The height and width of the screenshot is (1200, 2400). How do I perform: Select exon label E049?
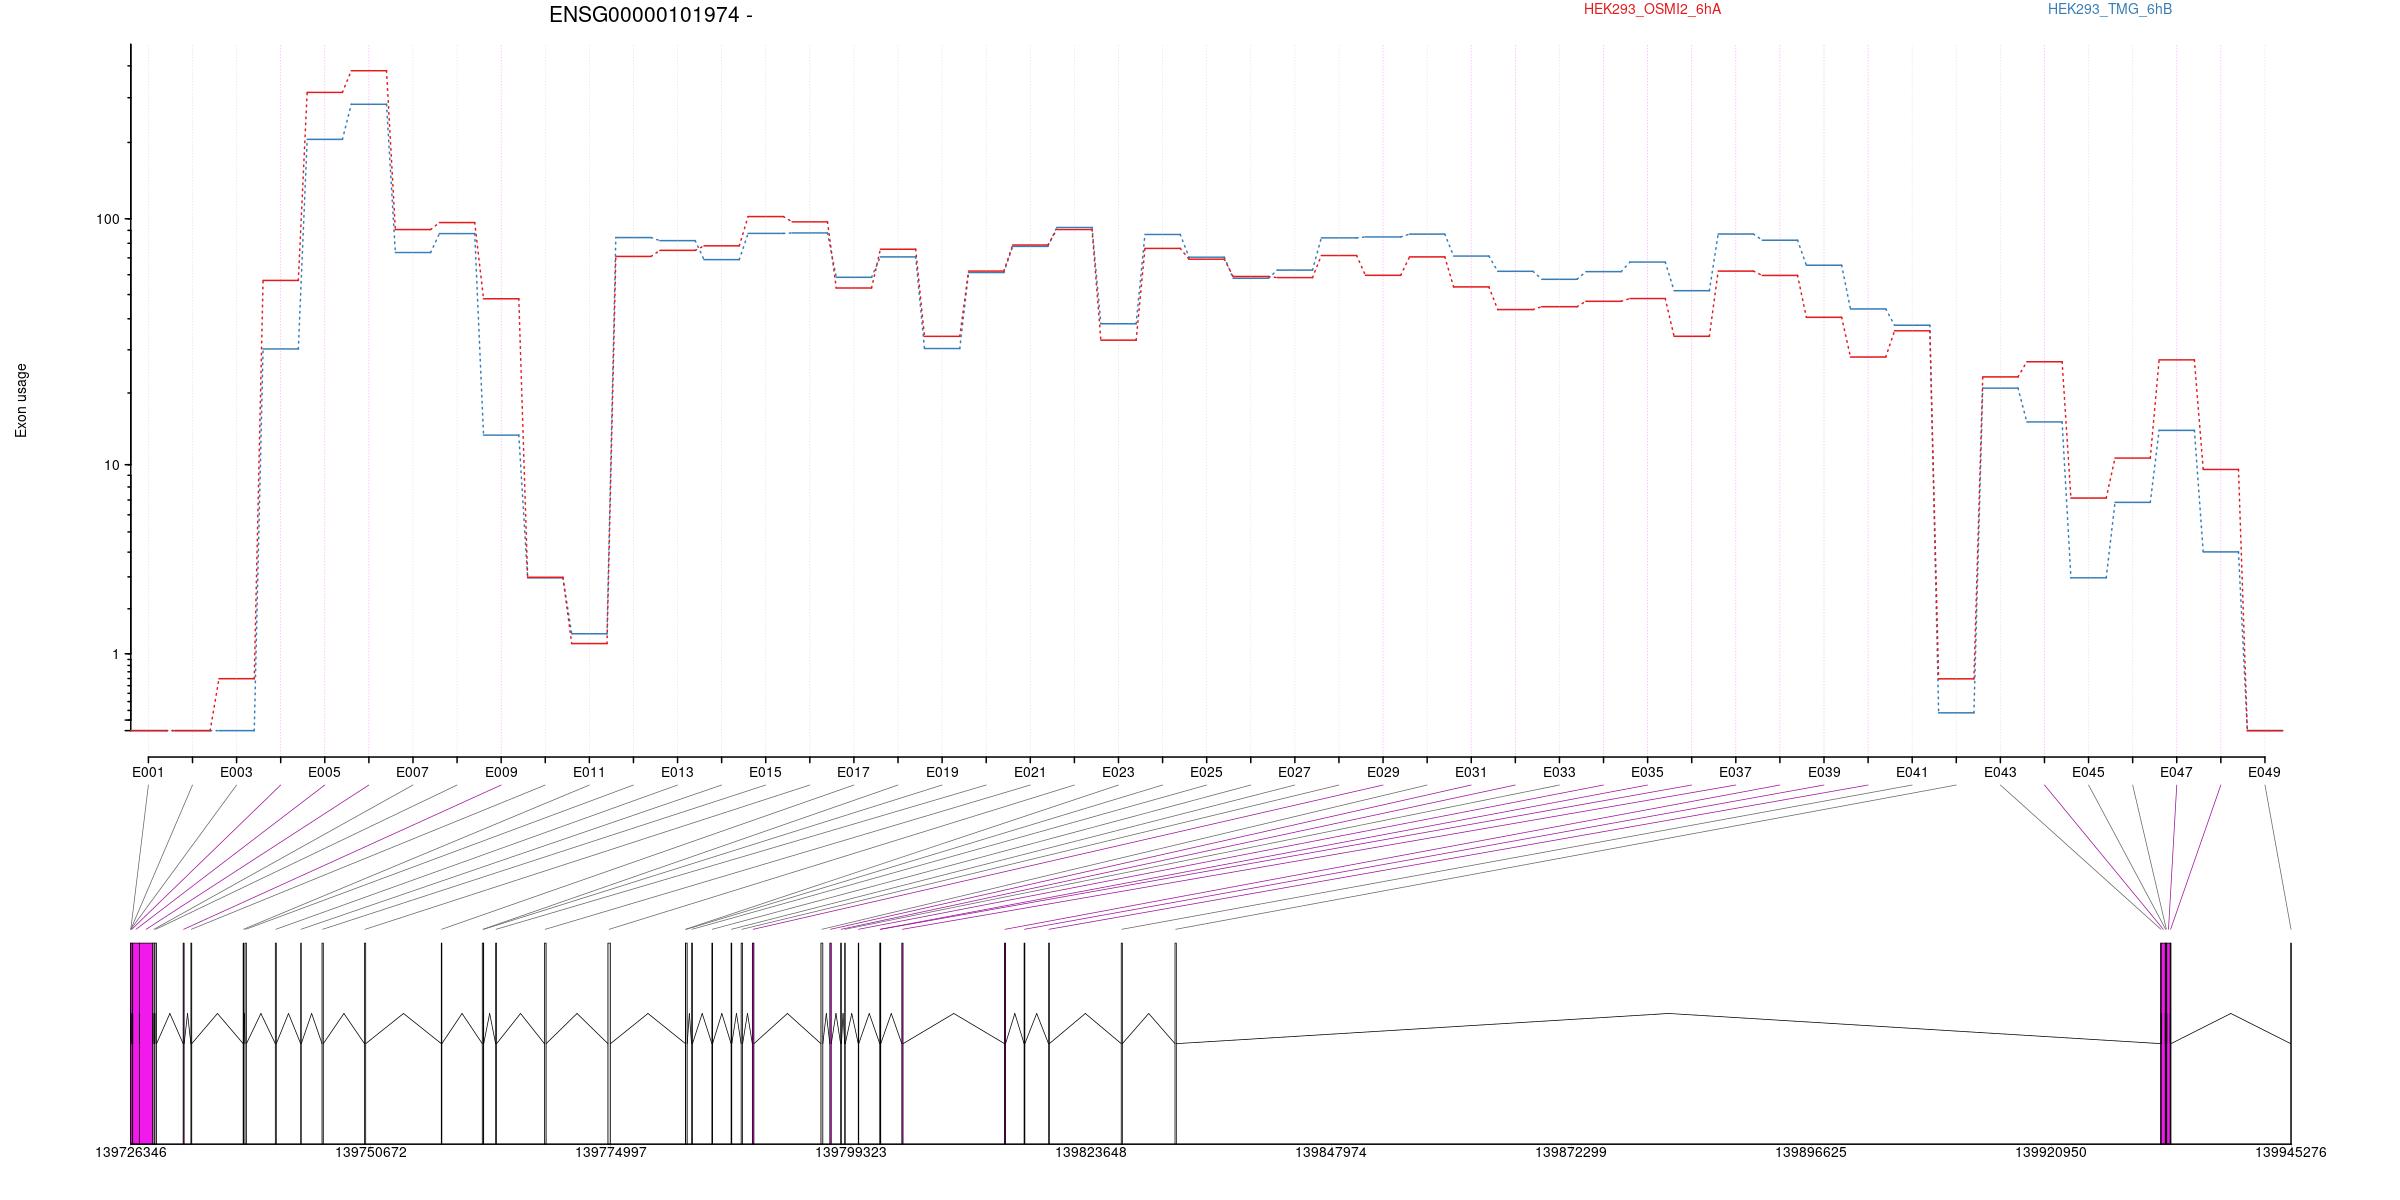(x=2265, y=772)
